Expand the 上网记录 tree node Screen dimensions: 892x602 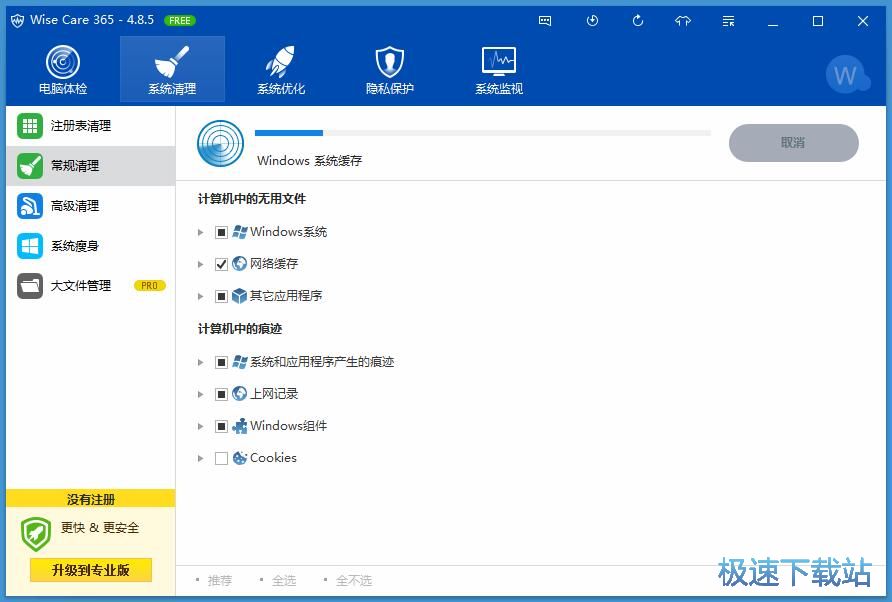click(200, 394)
